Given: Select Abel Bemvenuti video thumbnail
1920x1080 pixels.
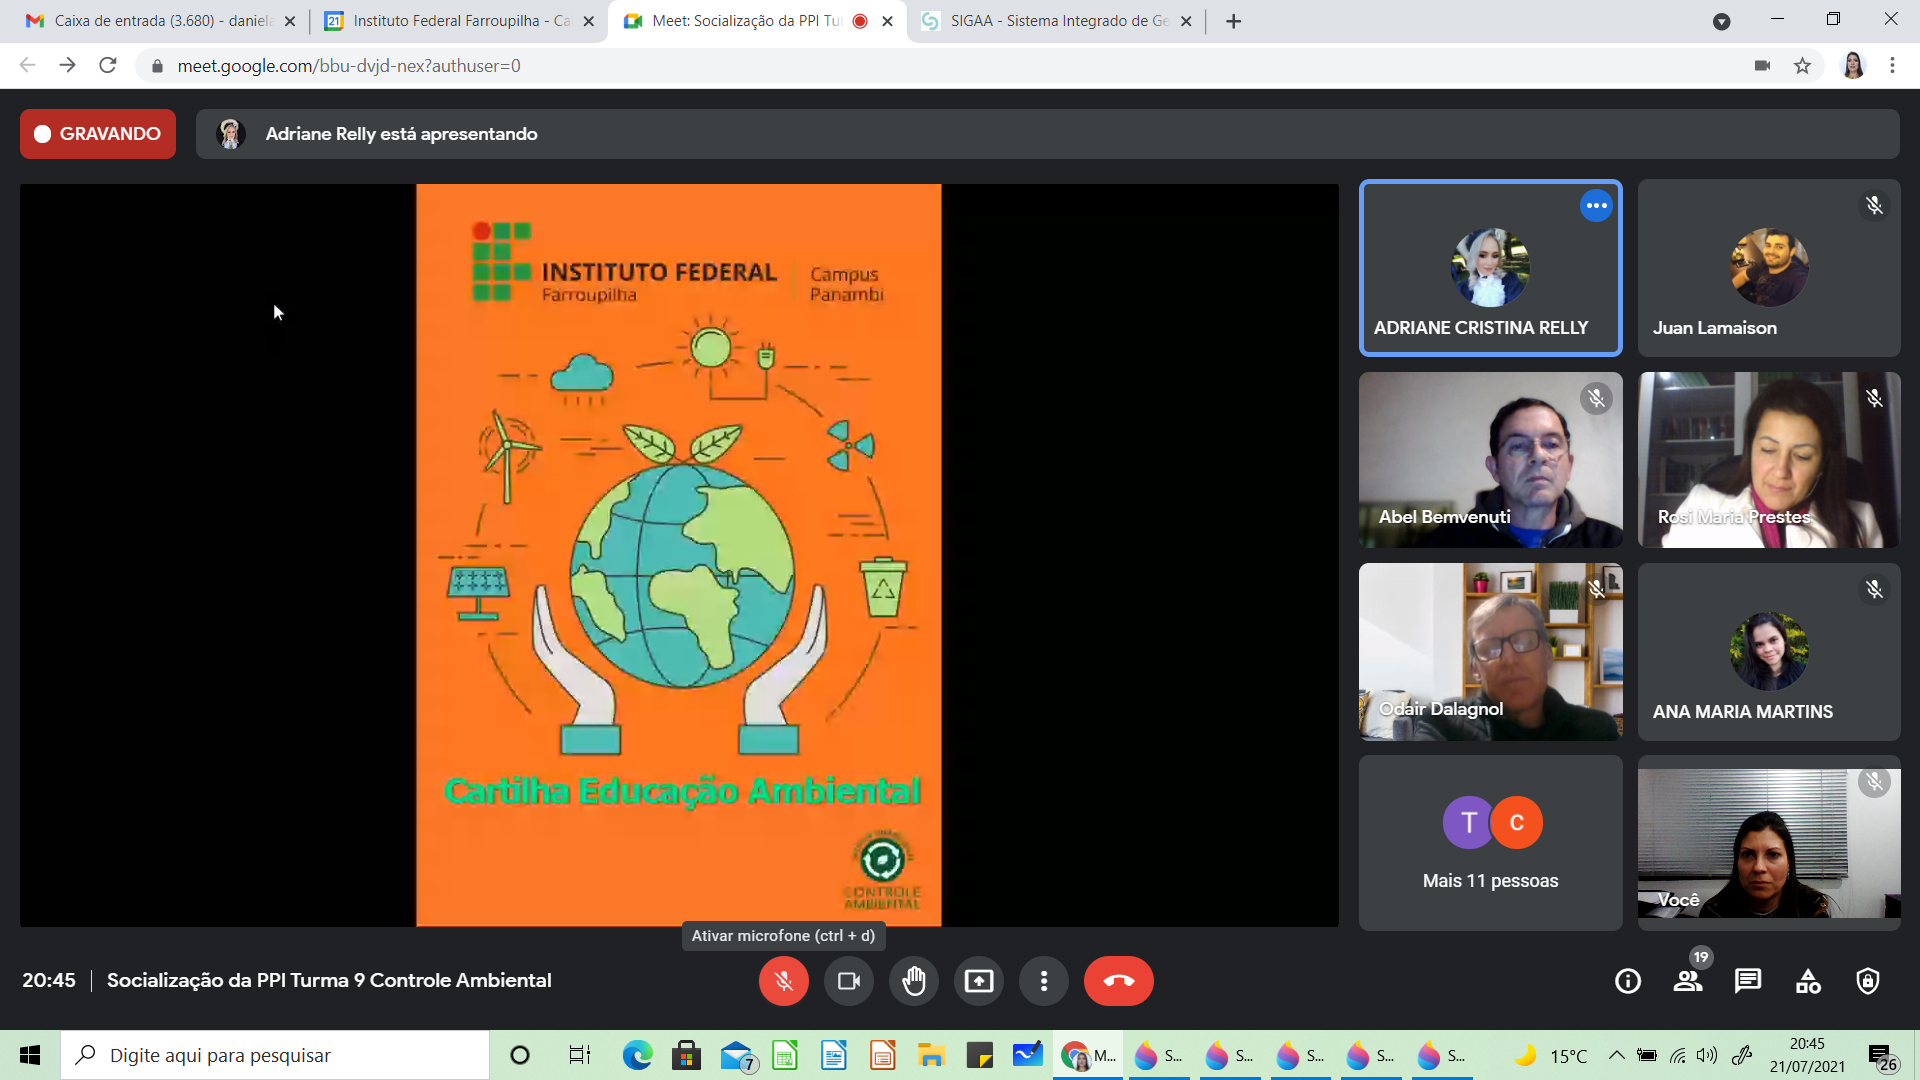Looking at the screenshot, I should coord(1490,460).
